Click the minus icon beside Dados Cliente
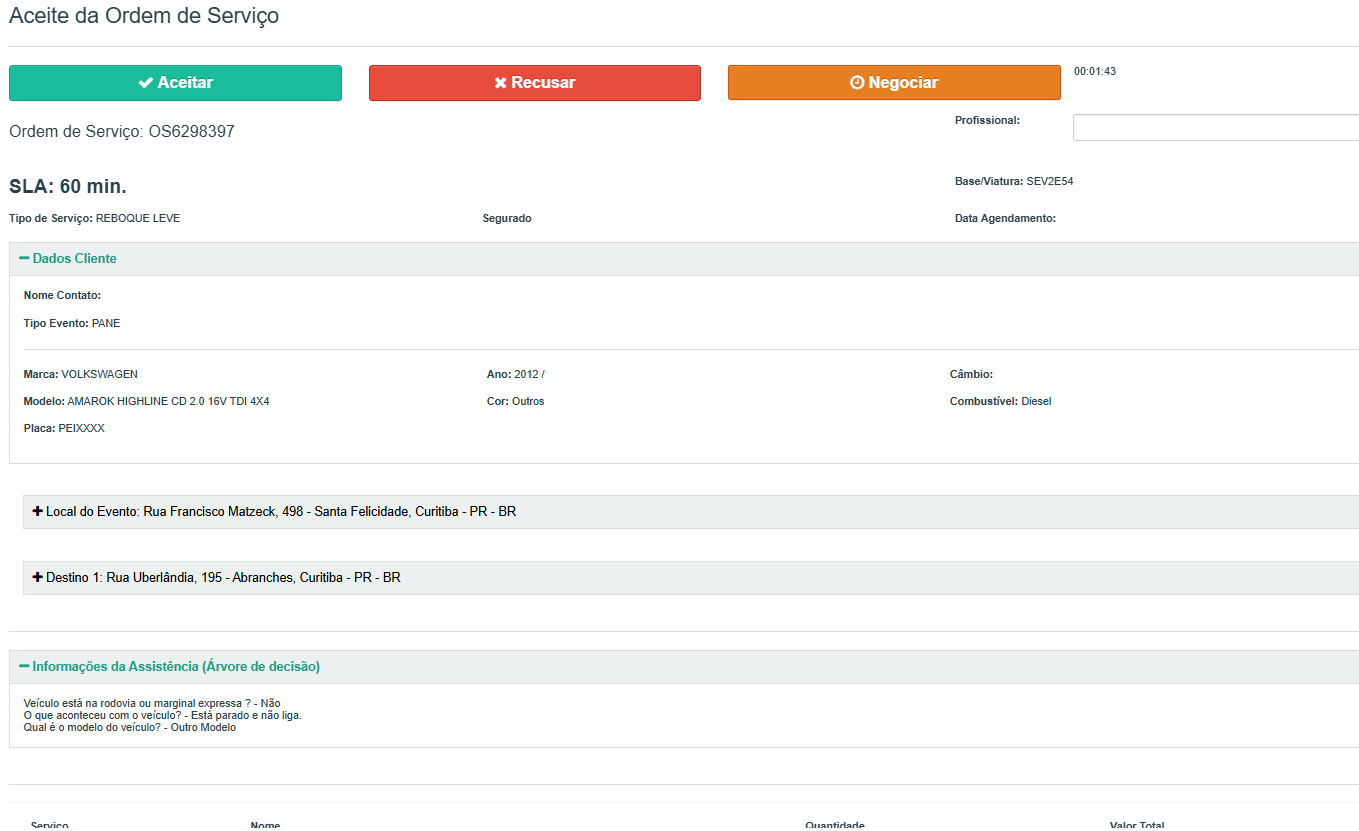 coord(24,259)
